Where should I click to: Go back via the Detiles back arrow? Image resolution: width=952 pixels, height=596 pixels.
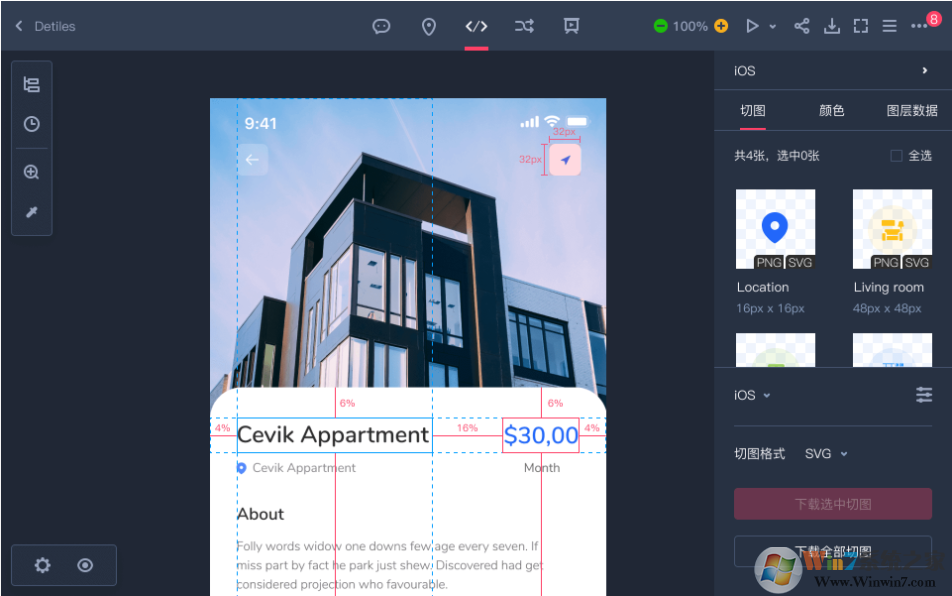pyautogui.click(x=19, y=26)
